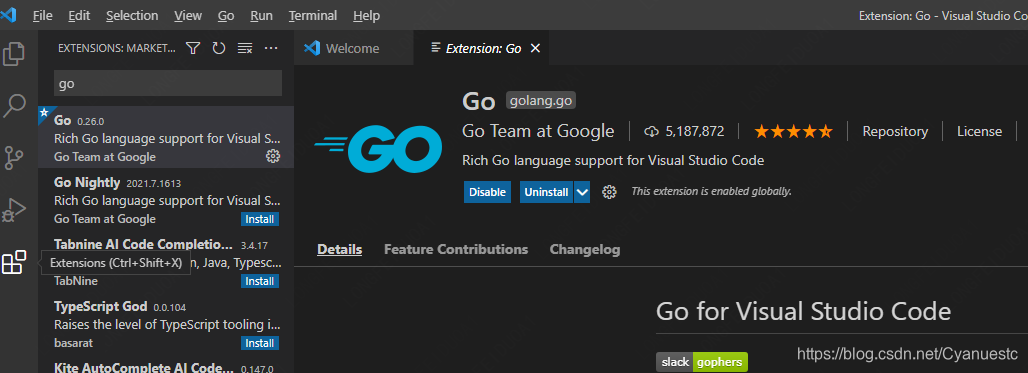
Task: Install the Go Nightly extension
Action: pos(260,219)
